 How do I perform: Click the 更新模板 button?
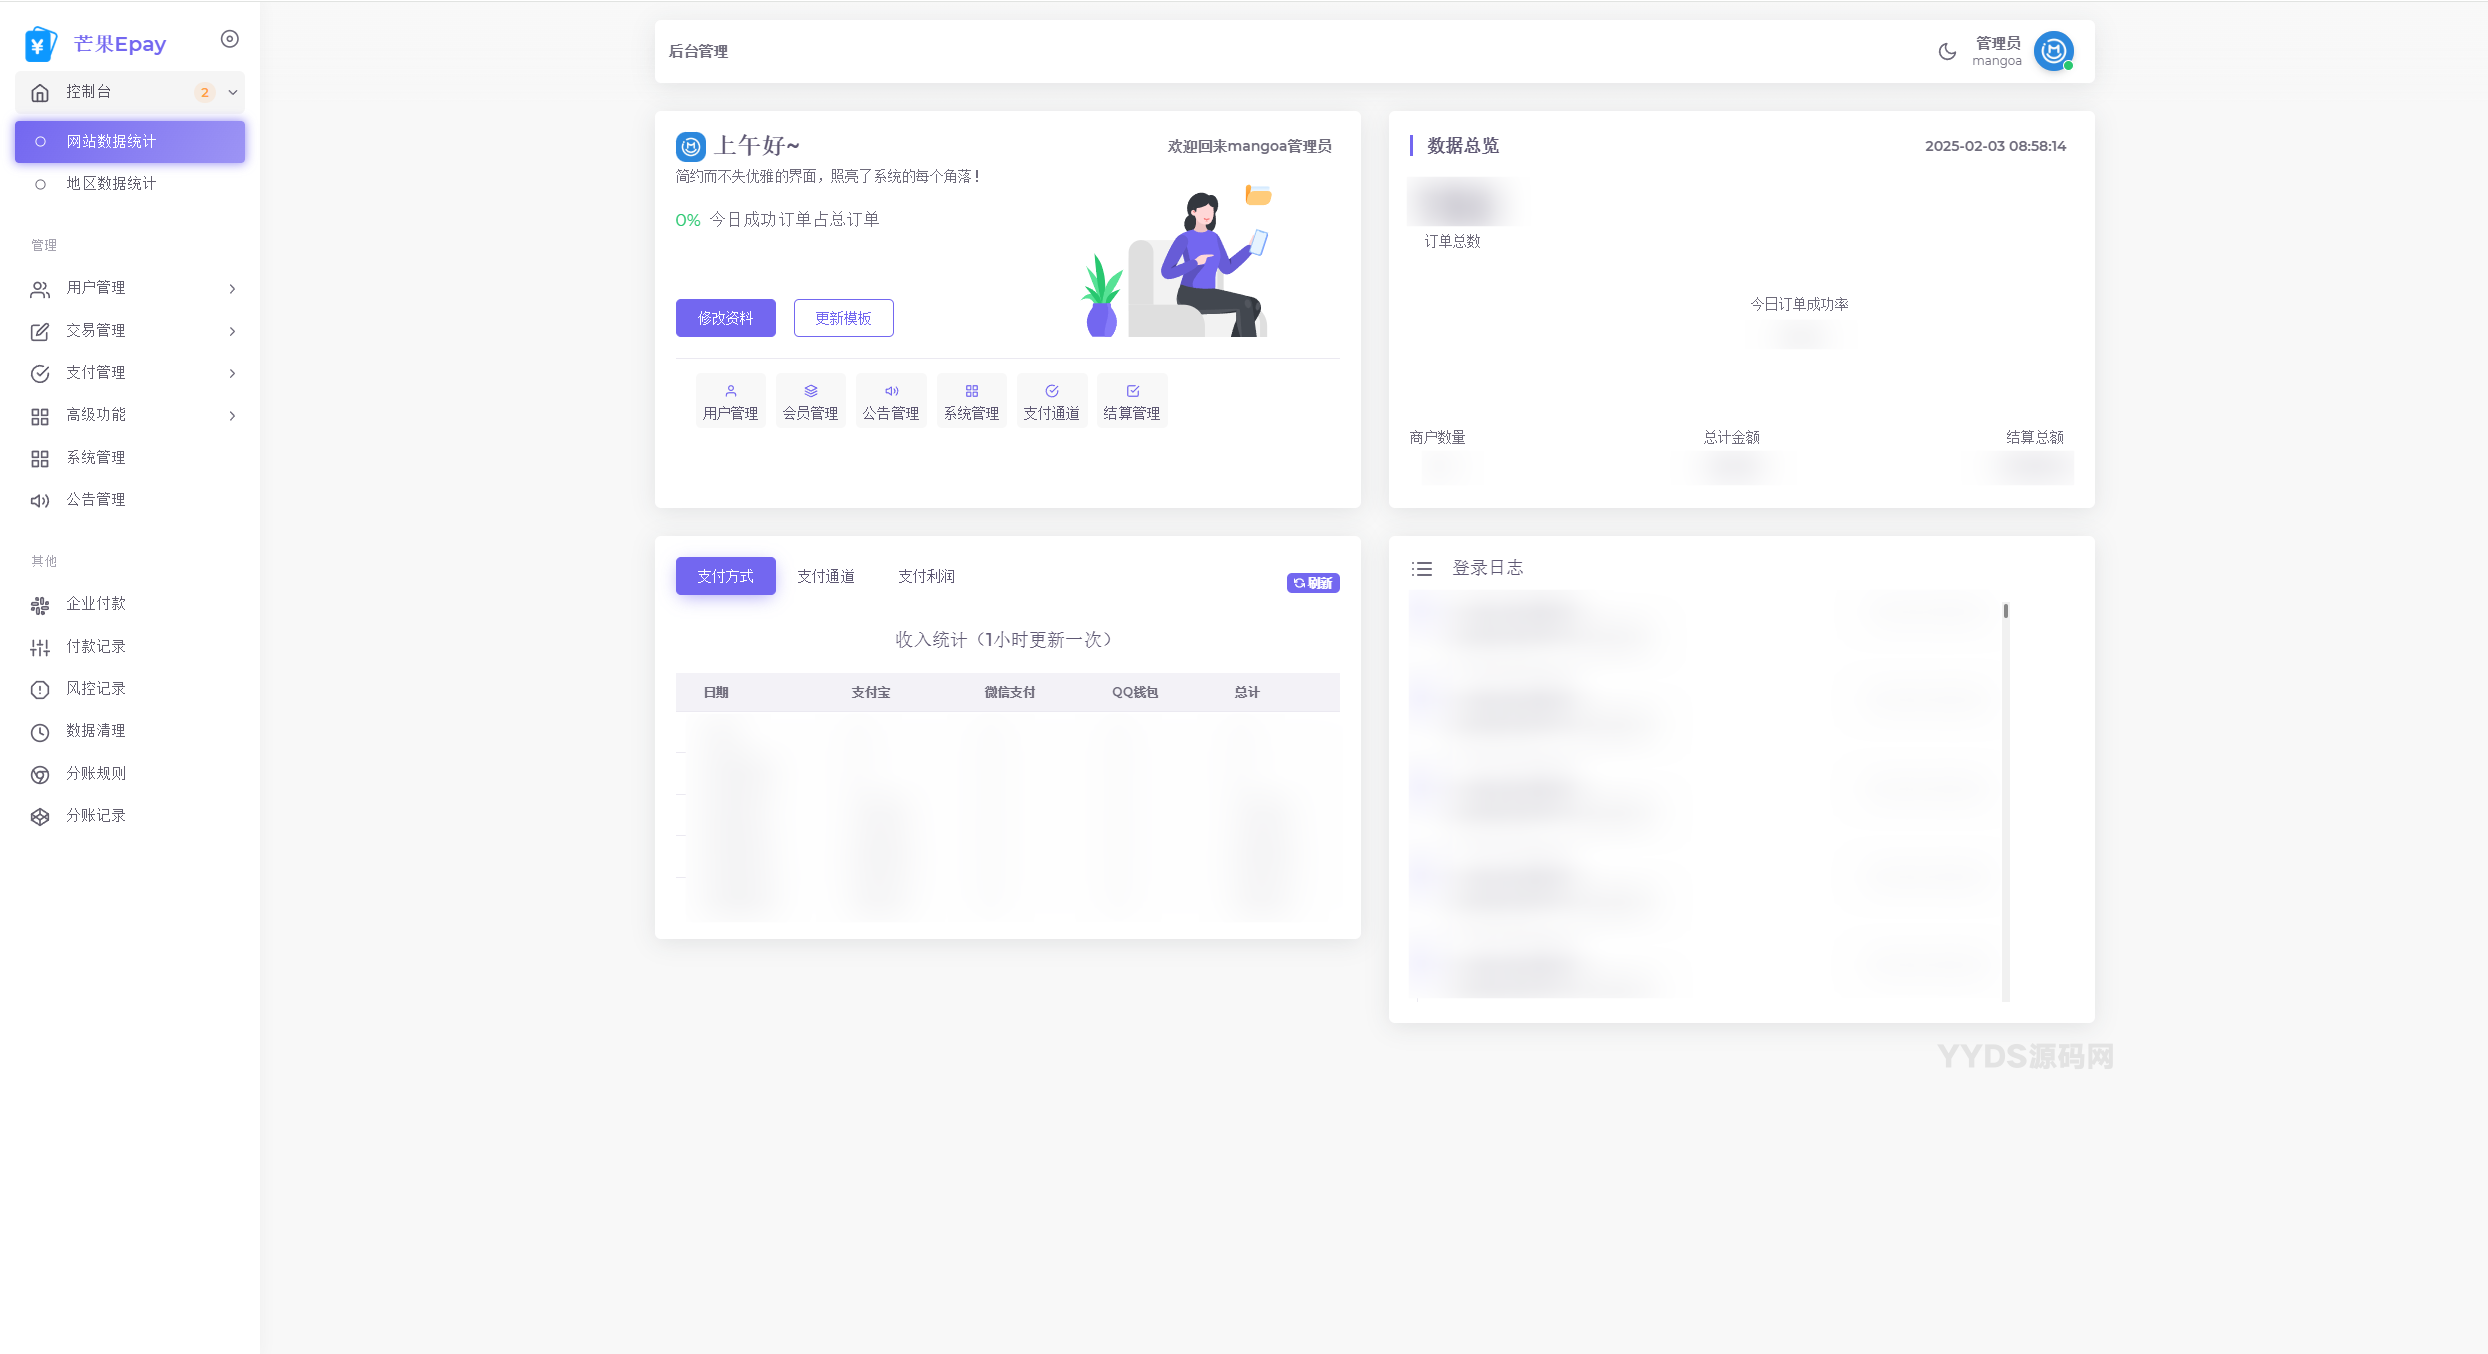click(x=843, y=318)
